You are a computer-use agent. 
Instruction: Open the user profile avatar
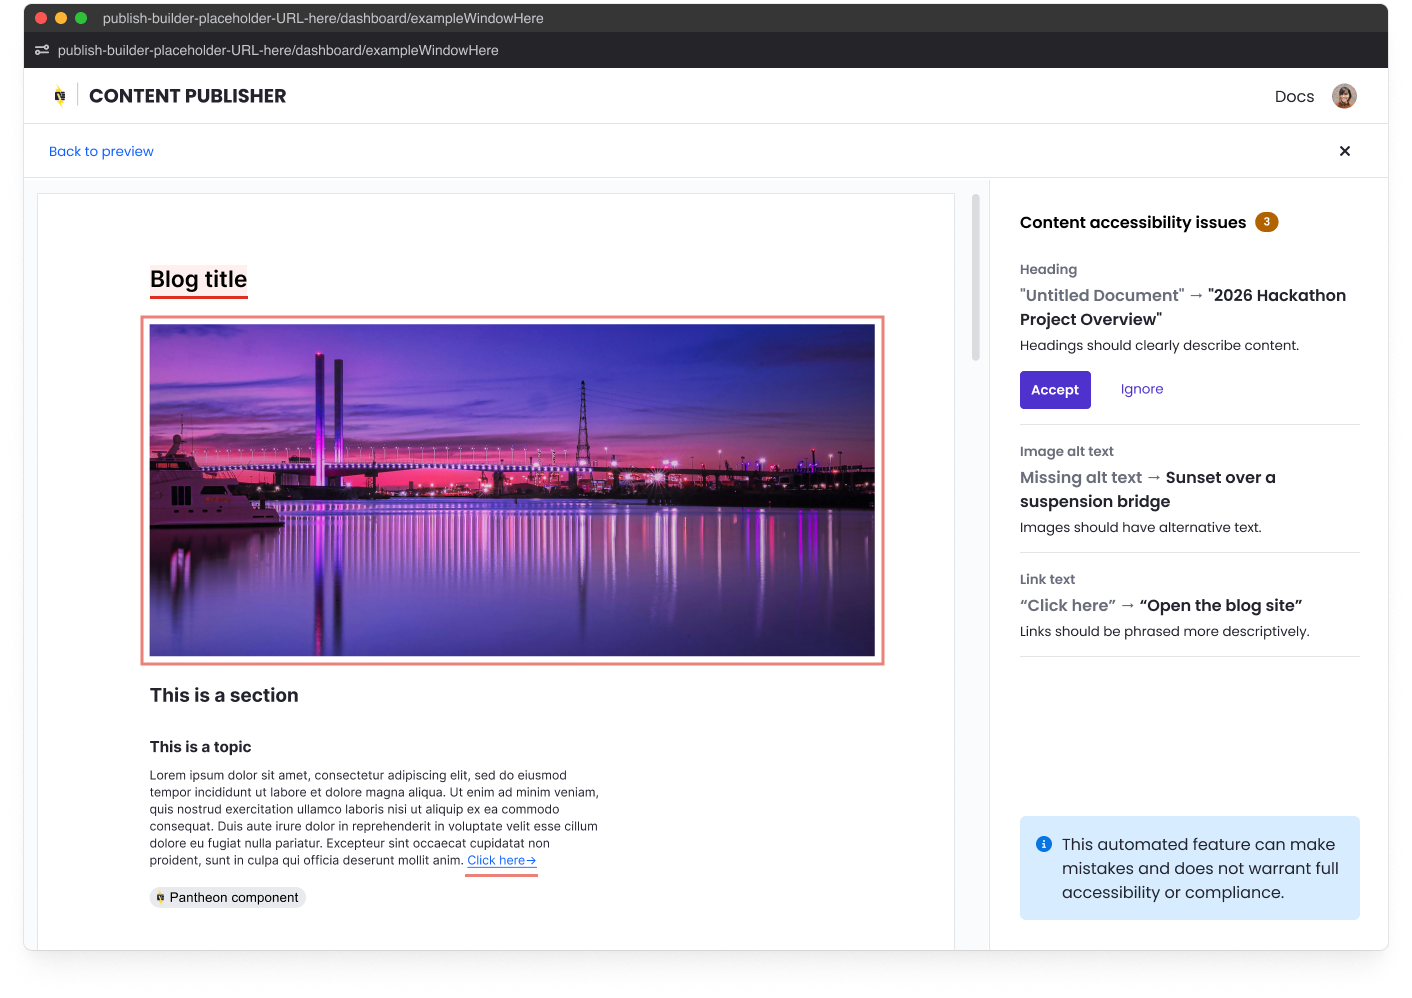1344,96
